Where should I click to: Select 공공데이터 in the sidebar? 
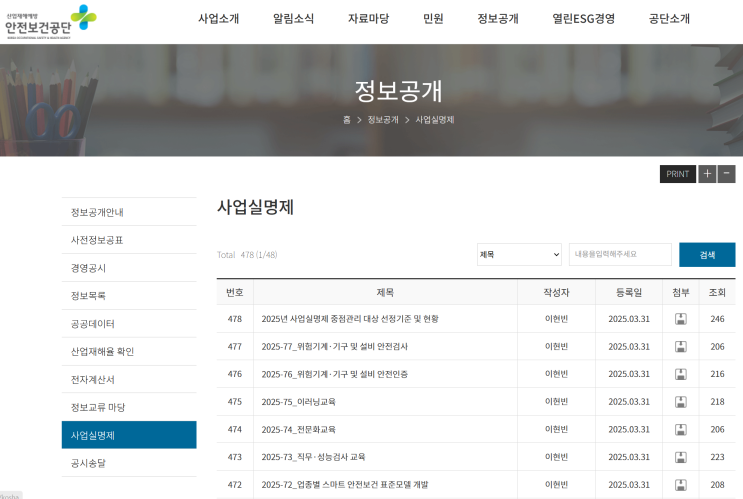(129, 324)
